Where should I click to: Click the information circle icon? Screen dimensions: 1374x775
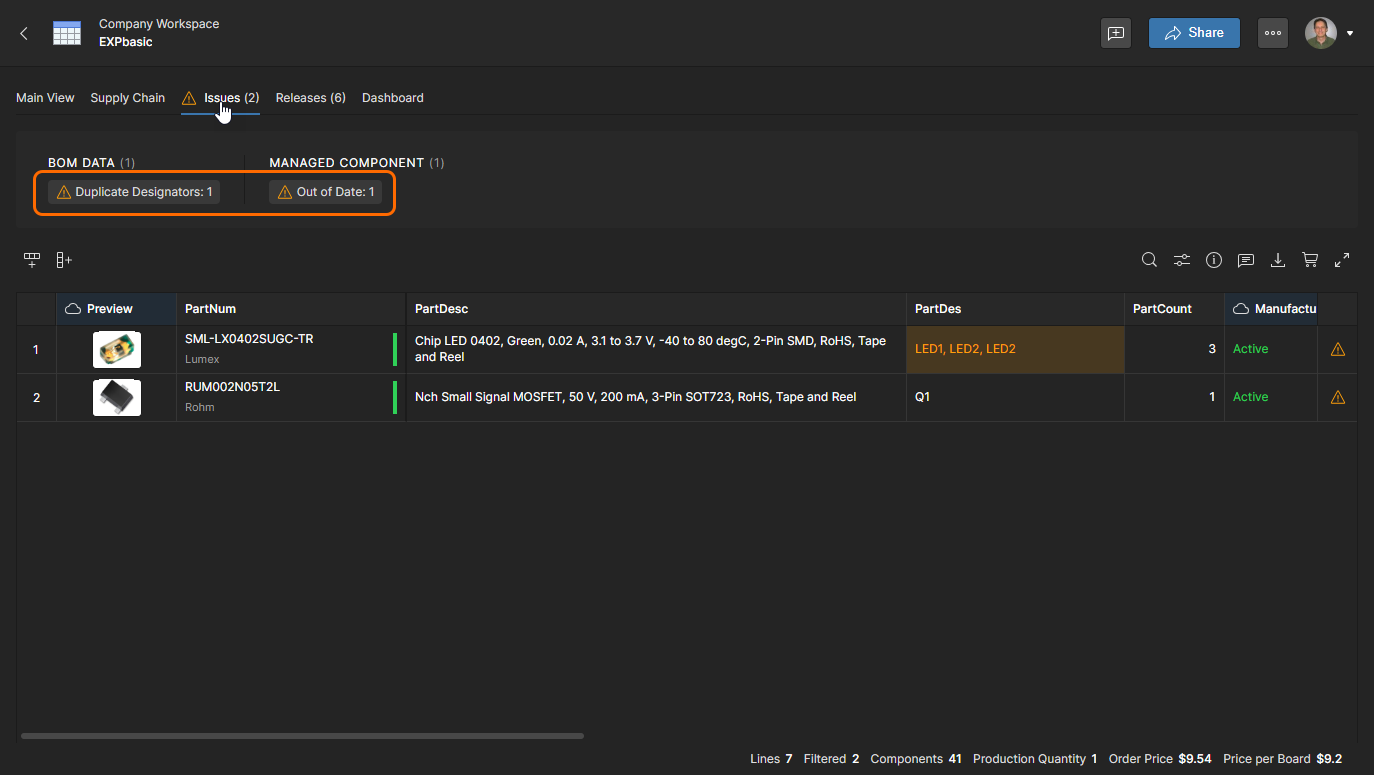pos(1214,260)
